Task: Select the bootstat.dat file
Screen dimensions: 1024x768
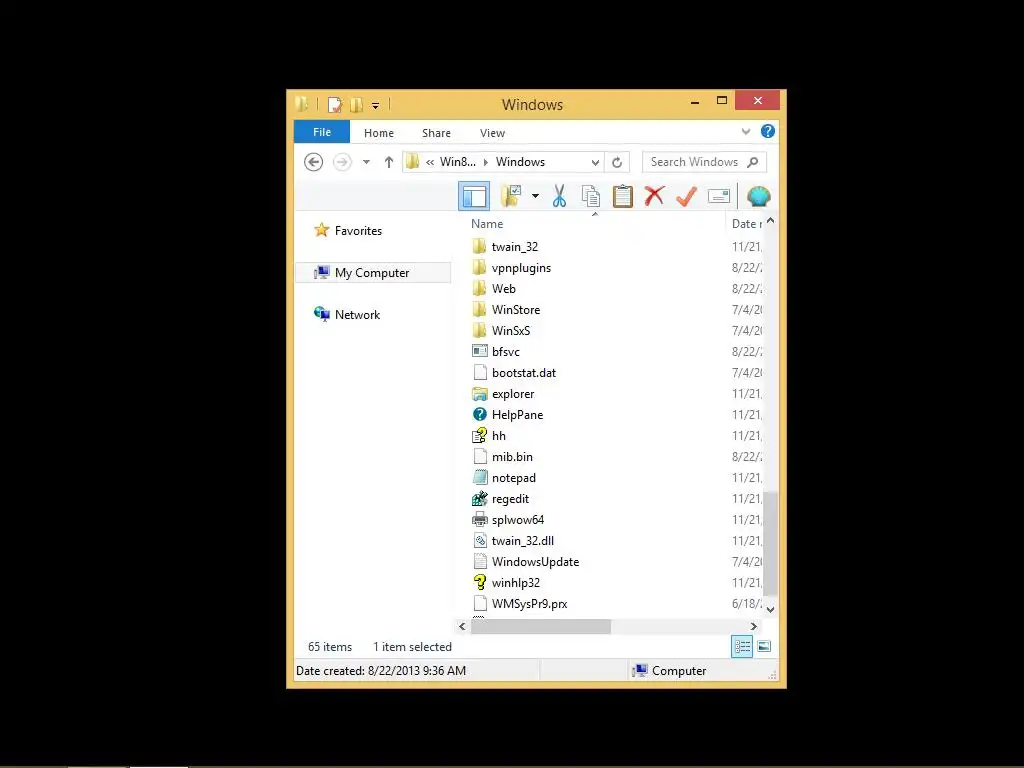Action: [524, 373]
